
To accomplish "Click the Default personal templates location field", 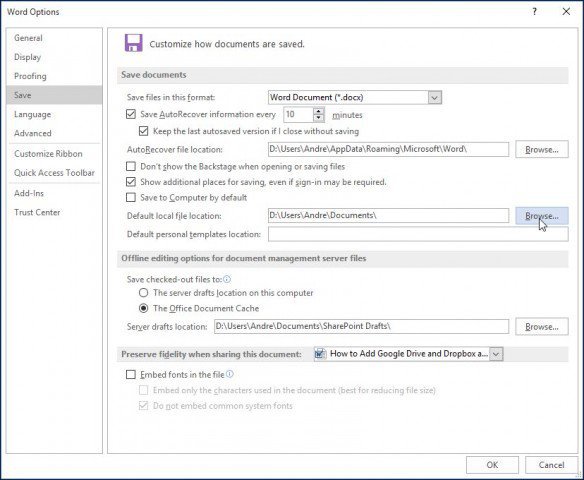I will [x=418, y=234].
